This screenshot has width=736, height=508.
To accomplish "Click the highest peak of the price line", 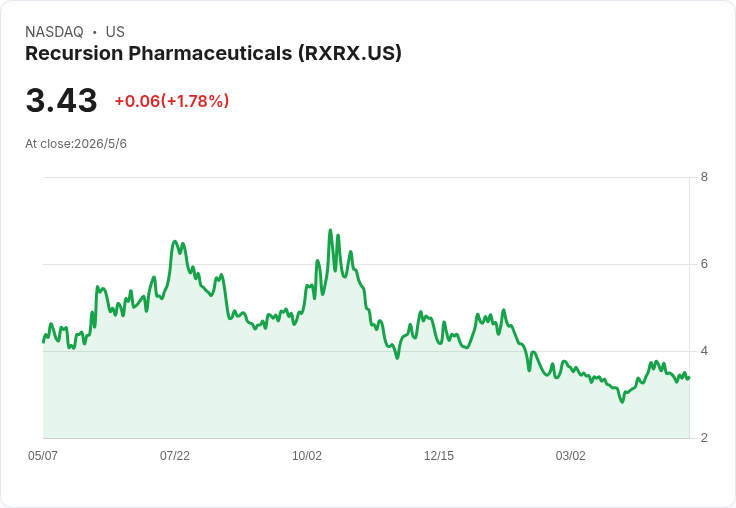I will (x=330, y=230).
